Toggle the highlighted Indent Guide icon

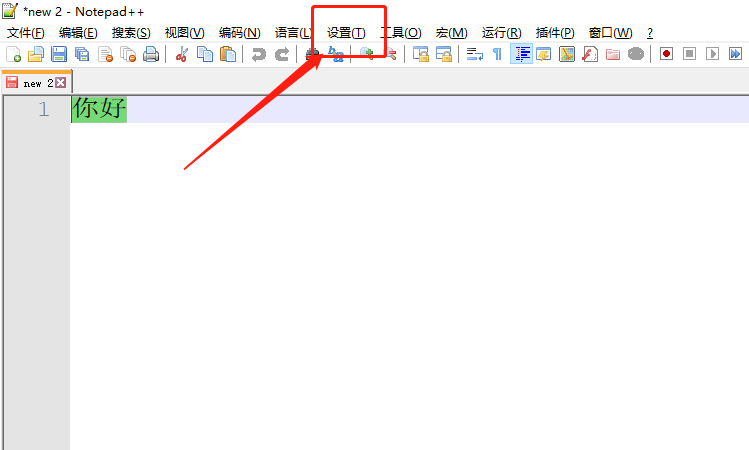click(521, 54)
